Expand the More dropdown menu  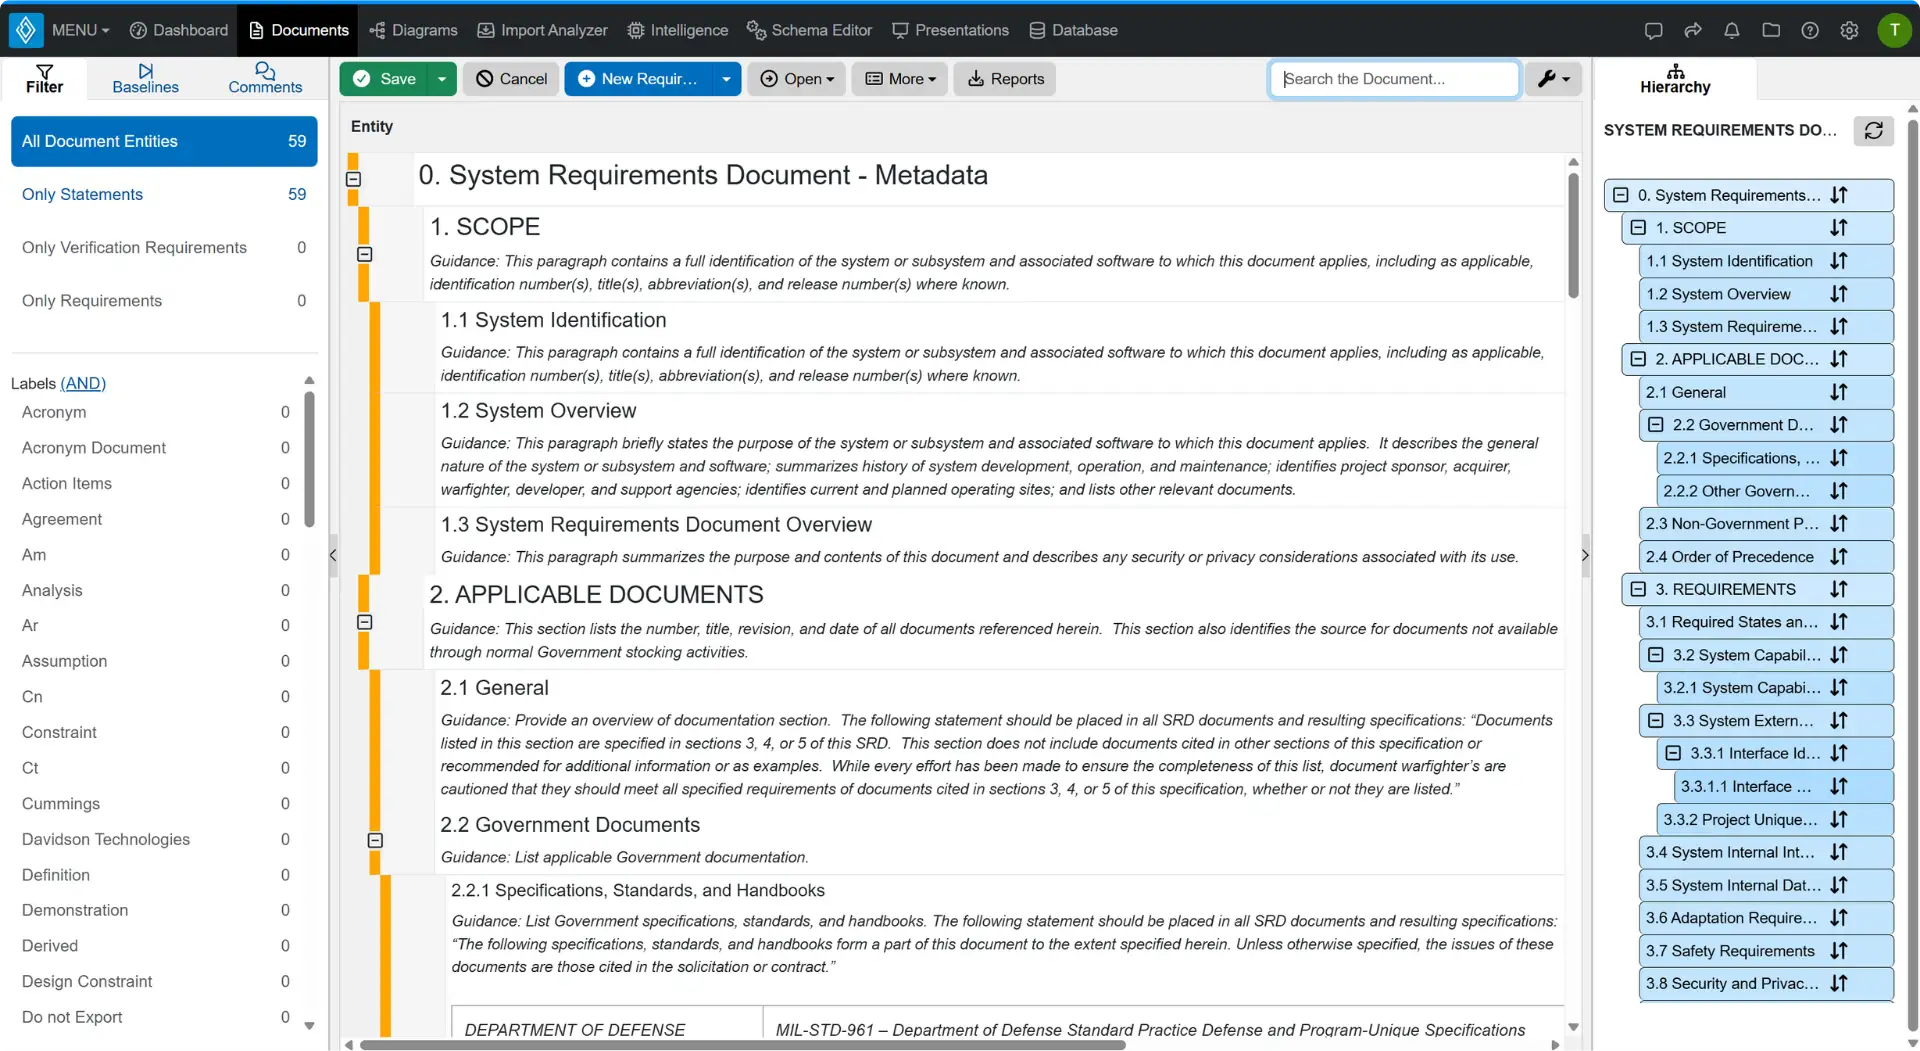click(900, 79)
